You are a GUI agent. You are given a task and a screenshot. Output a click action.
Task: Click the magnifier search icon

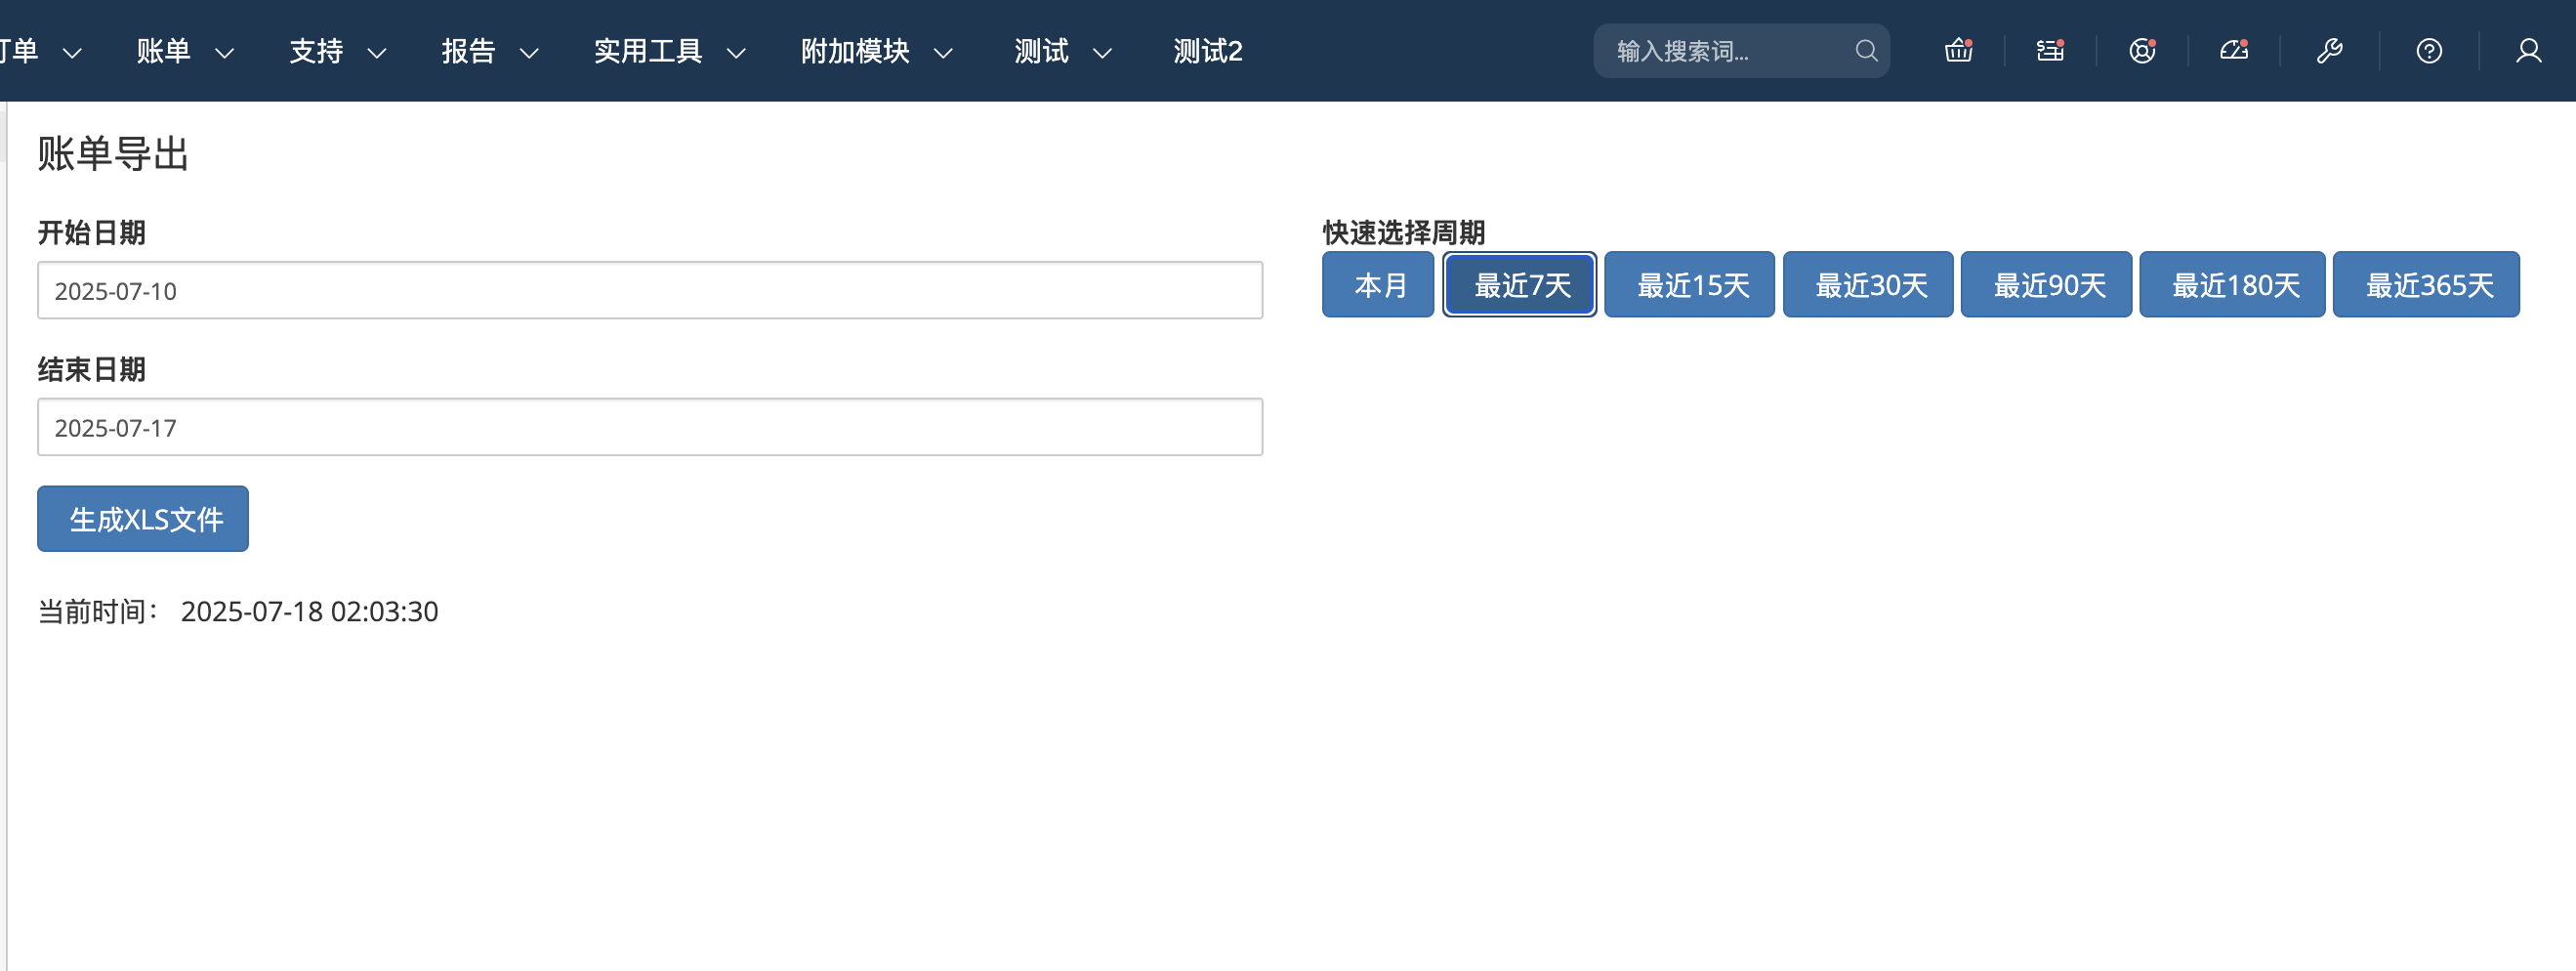tap(1865, 51)
